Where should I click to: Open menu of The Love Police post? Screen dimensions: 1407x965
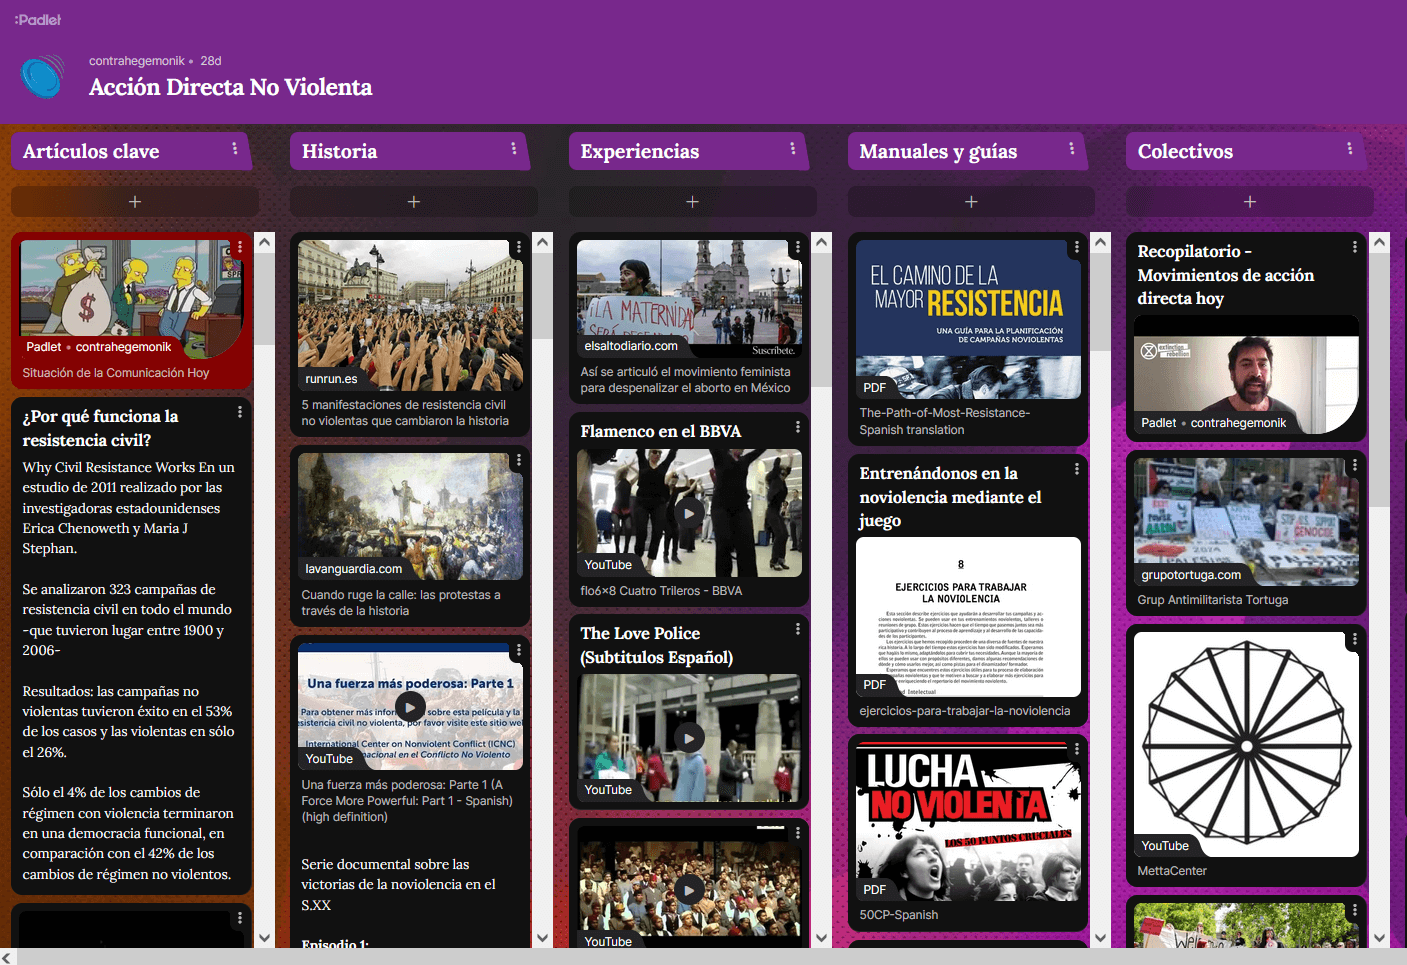pos(798,629)
